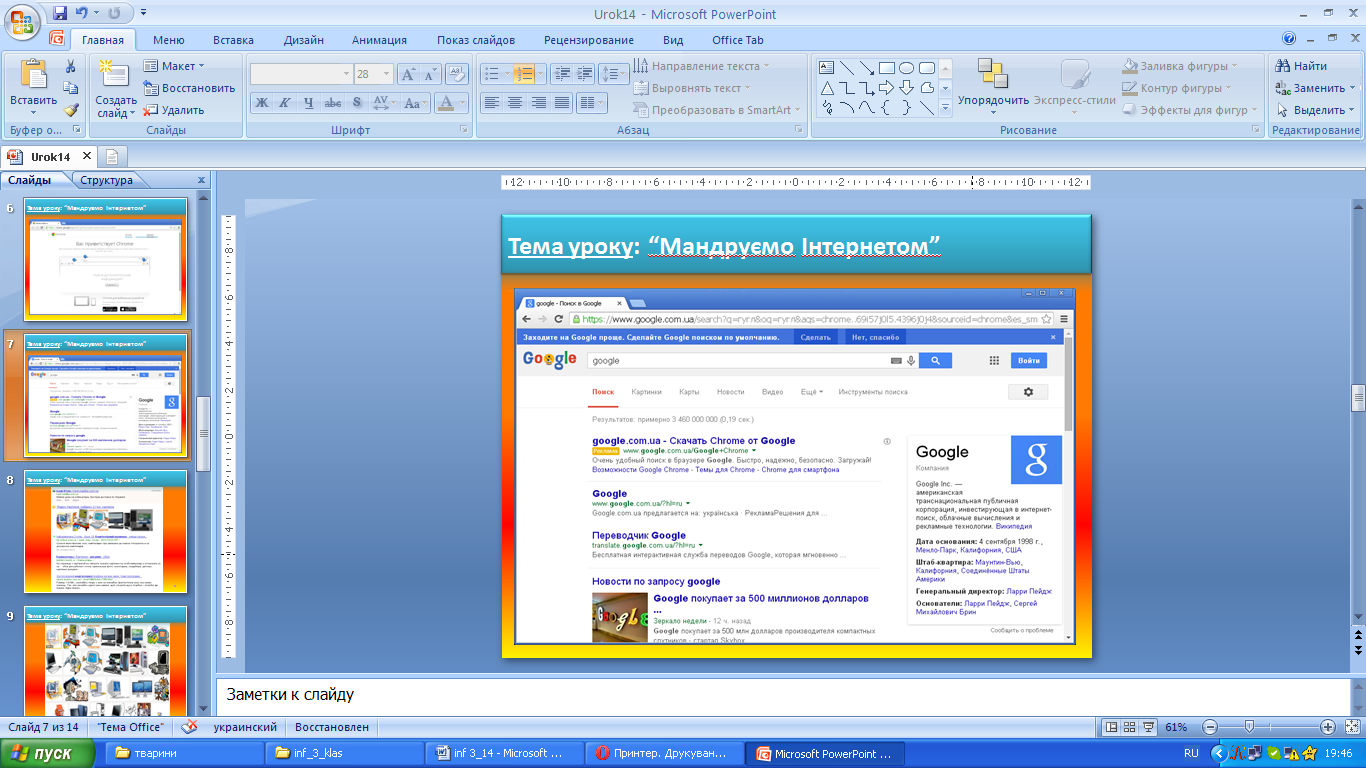Switch to Slide Sorter view icon
This screenshot has height=768, width=1366.
[1129, 727]
